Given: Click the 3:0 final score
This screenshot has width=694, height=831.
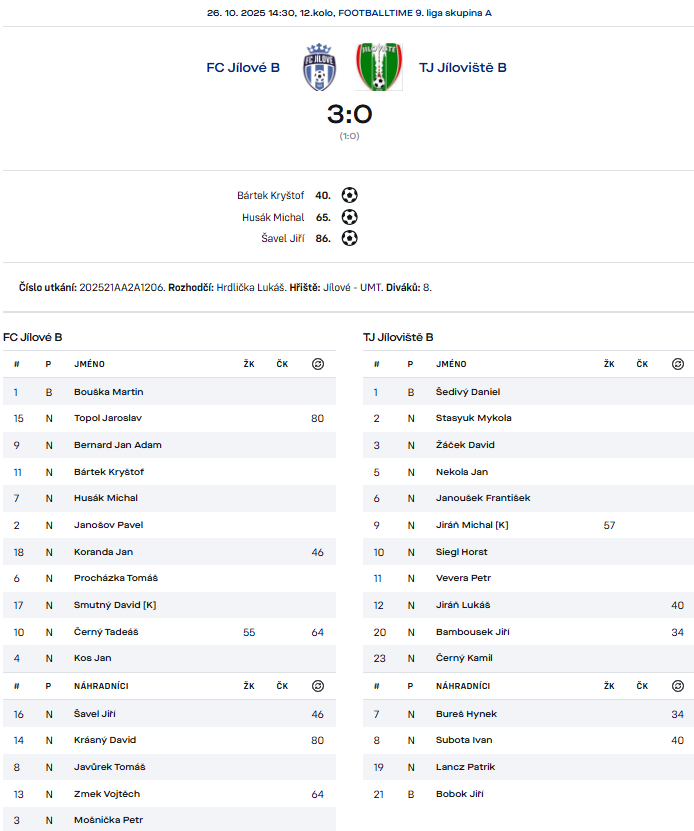Looking at the screenshot, I should click(349, 114).
